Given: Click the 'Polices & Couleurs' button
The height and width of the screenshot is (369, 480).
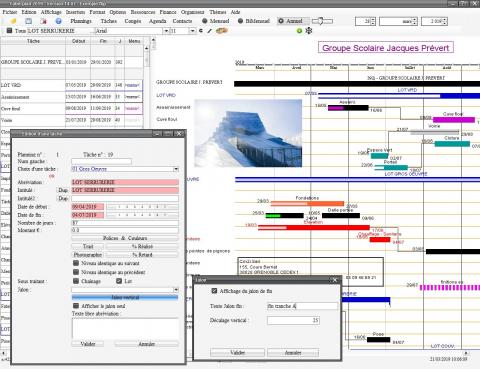Looking at the screenshot, I should 125,238.
